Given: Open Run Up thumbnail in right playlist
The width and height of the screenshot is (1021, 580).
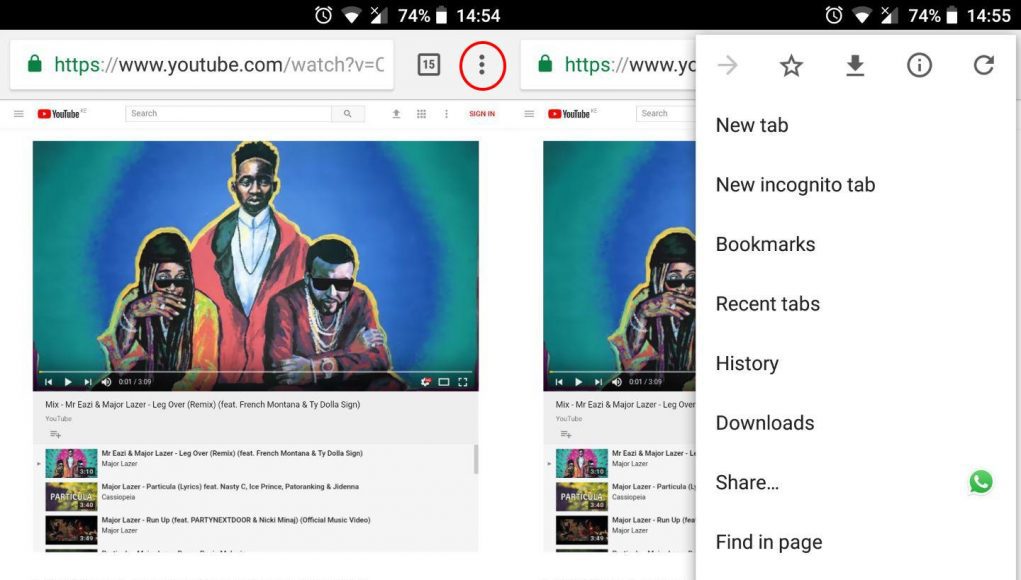Looking at the screenshot, I should pyautogui.click(x=582, y=530).
